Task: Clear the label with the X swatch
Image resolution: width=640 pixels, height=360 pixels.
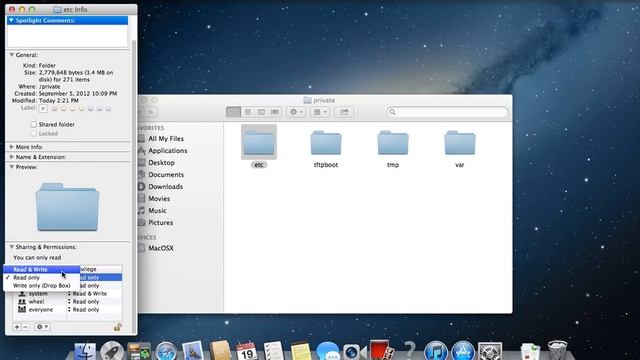Action: [x=43, y=109]
